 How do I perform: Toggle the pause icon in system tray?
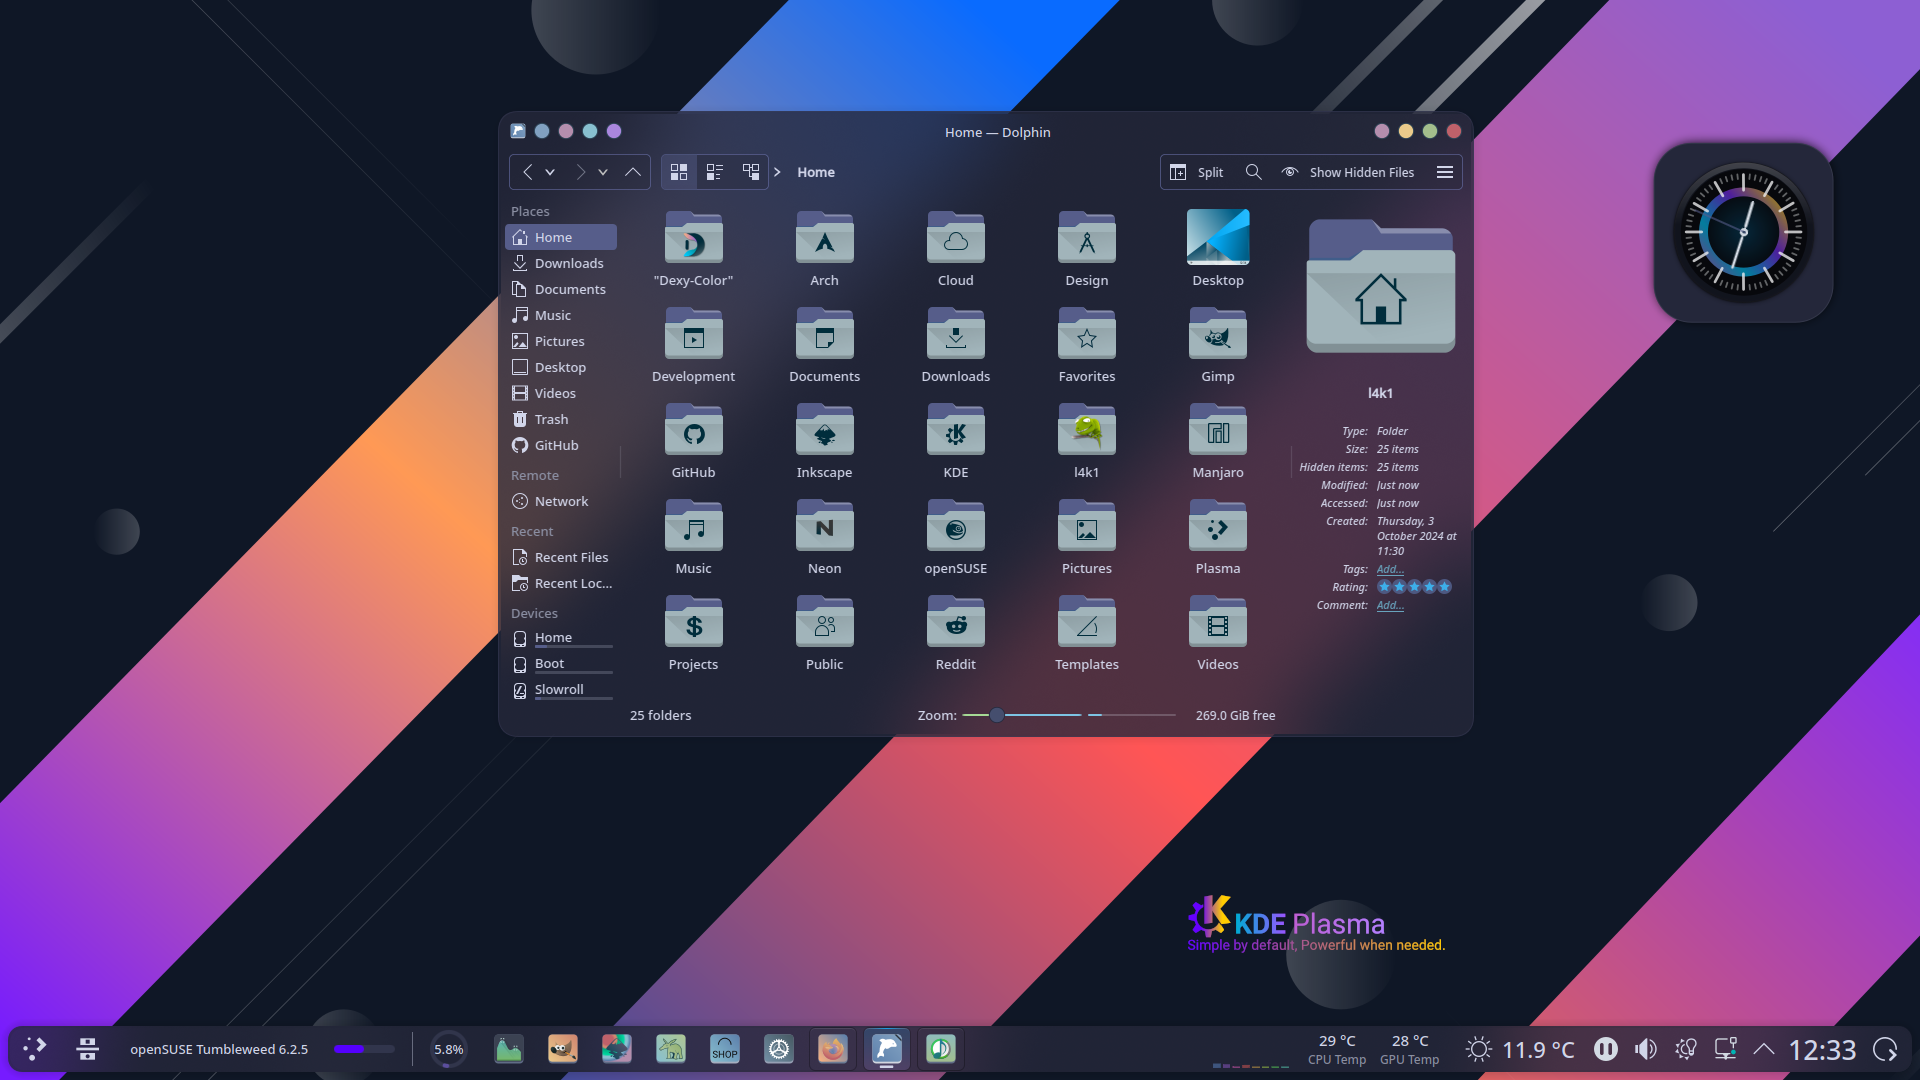click(1605, 1049)
